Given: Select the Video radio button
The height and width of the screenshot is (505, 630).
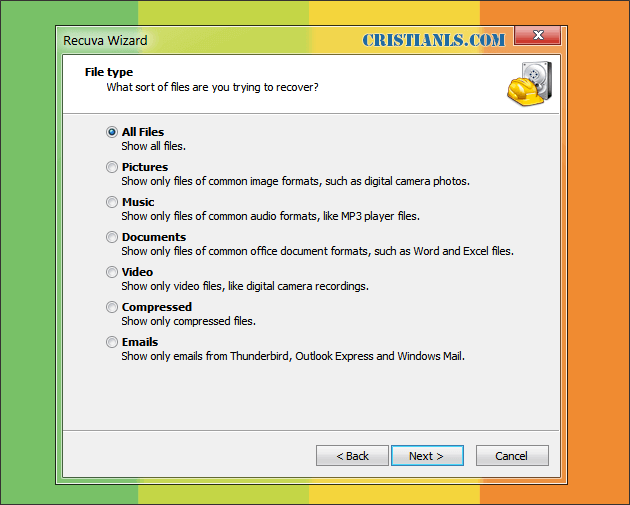Looking at the screenshot, I should pos(112,272).
